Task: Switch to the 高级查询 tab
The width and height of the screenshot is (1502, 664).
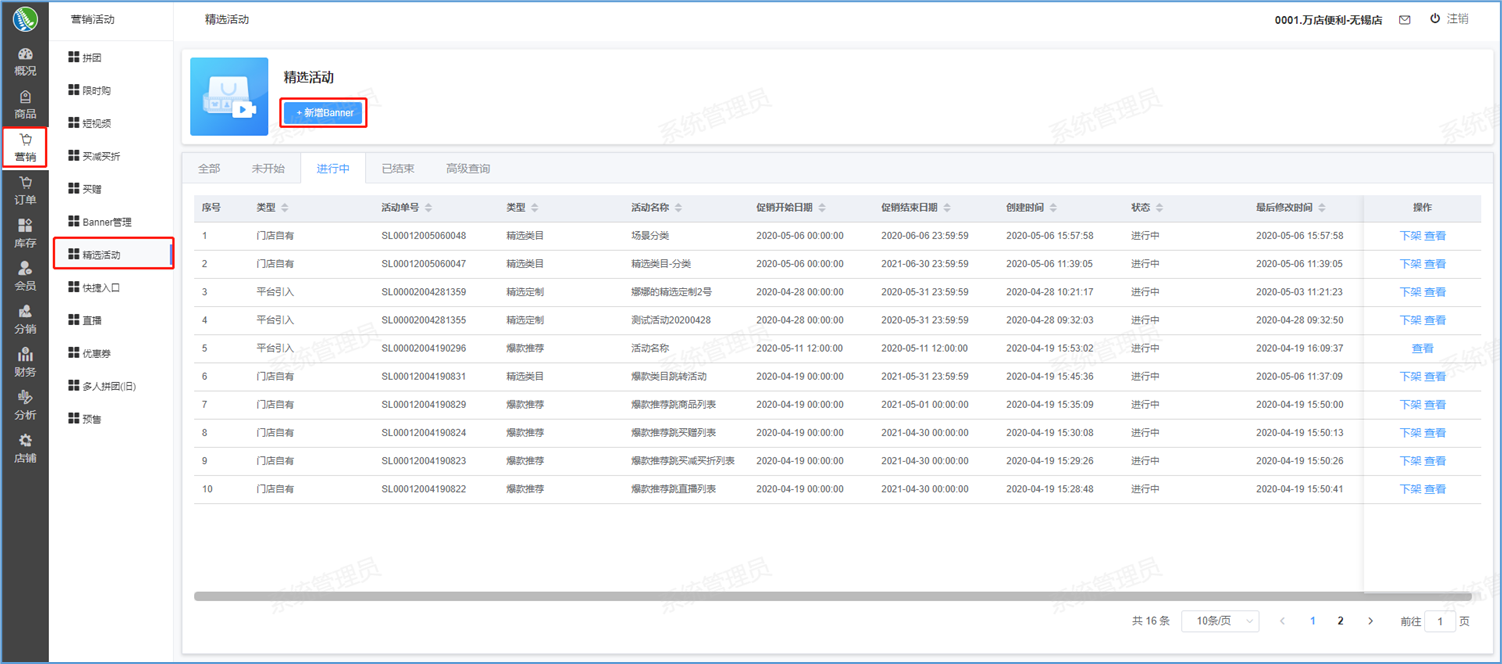Action: click(468, 169)
